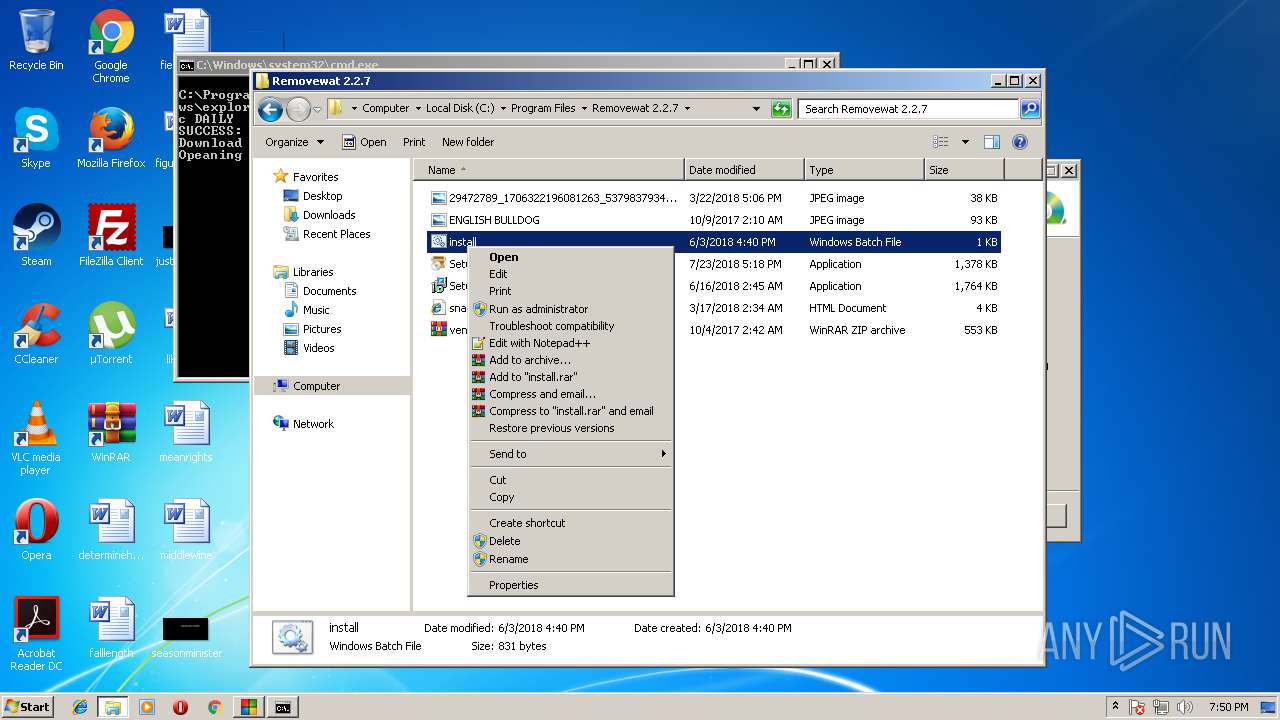Open Mozilla Firefox desktop shortcut
The image size is (1280, 720).
(x=111, y=138)
